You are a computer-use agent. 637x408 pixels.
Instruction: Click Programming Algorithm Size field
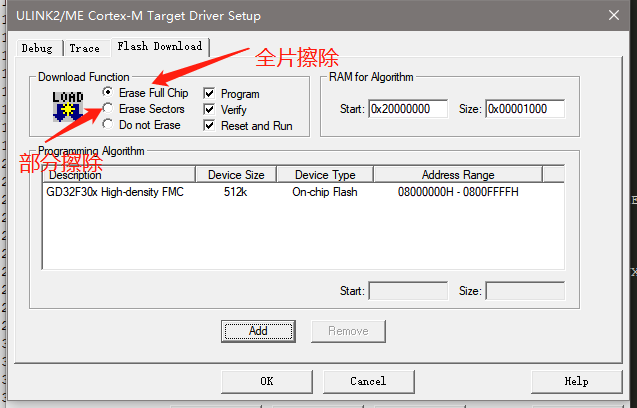pyautogui.click(x=525, y=291)
